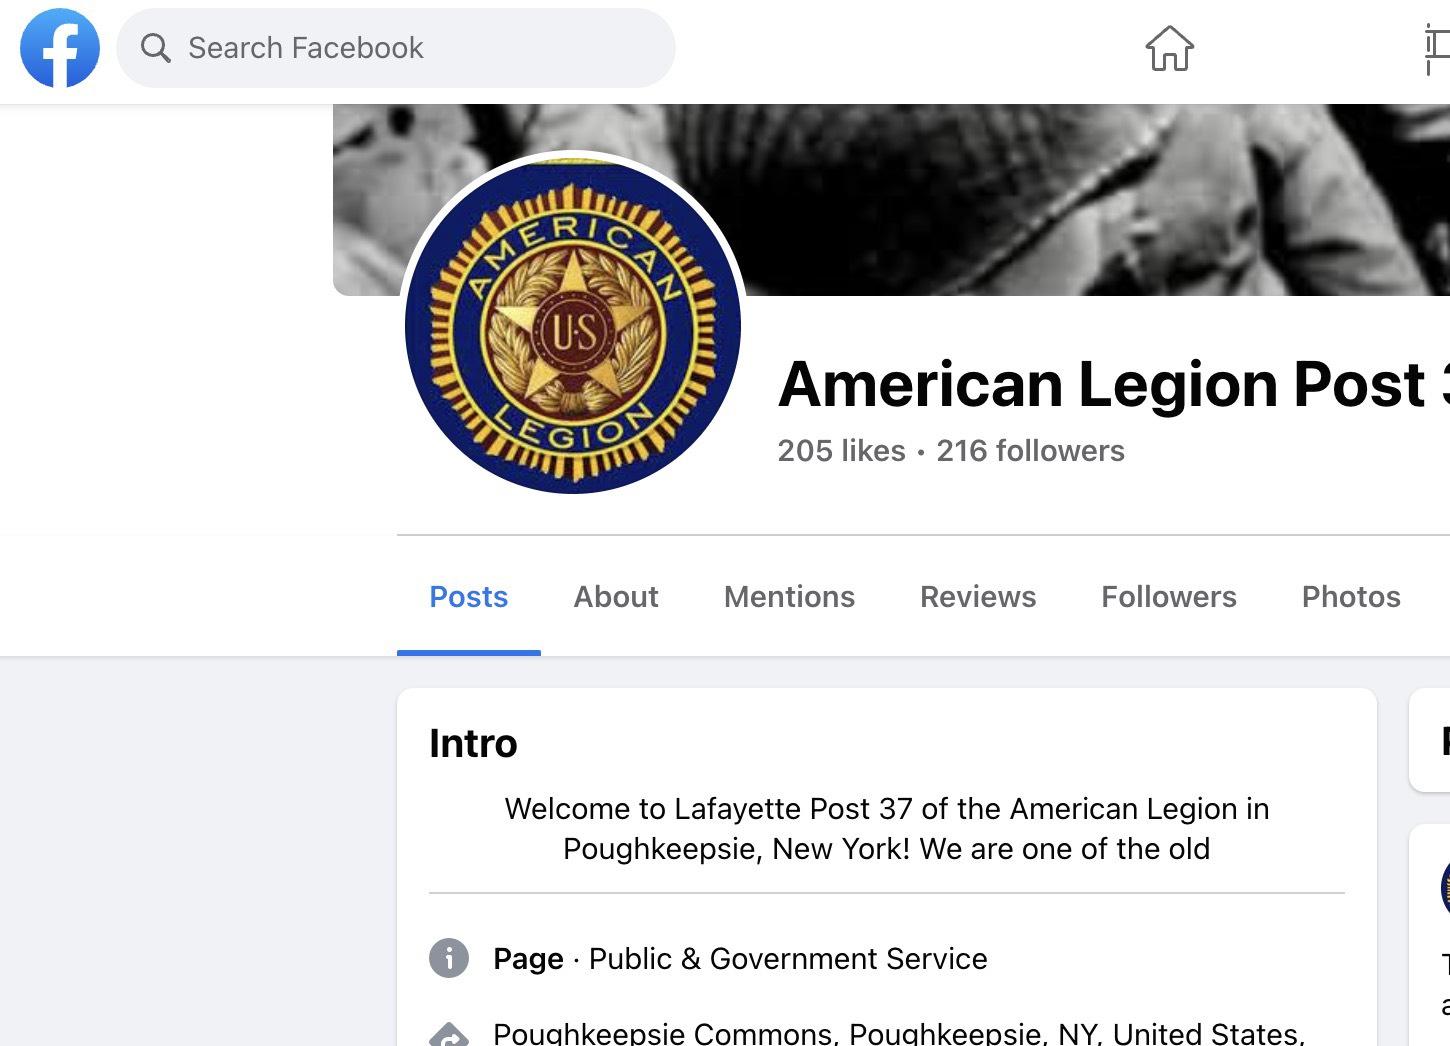
Task: Select the Mentions tab
Action: (x=789, y=597)
